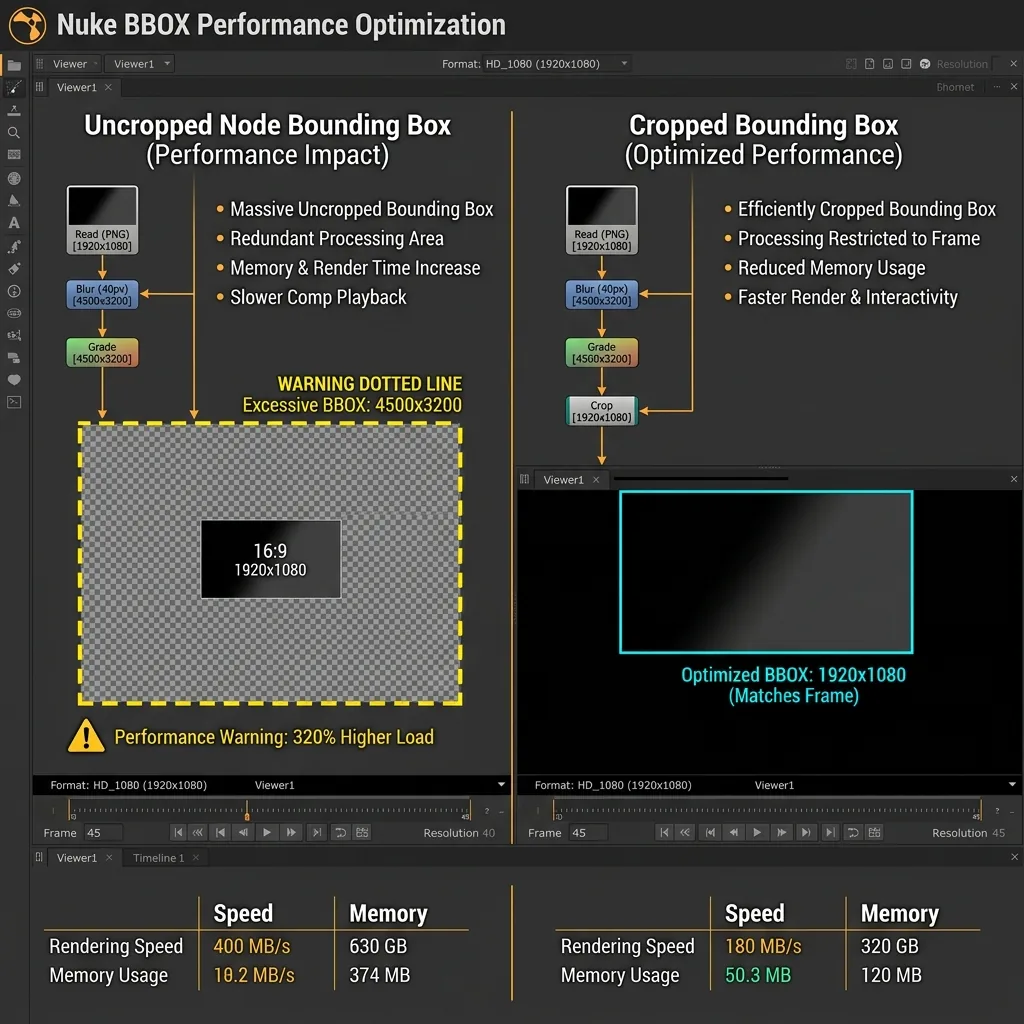The image size is (1024, 1024).
Task: Click '400 MB/s' rendering speed value
Action: coord(251,946)
